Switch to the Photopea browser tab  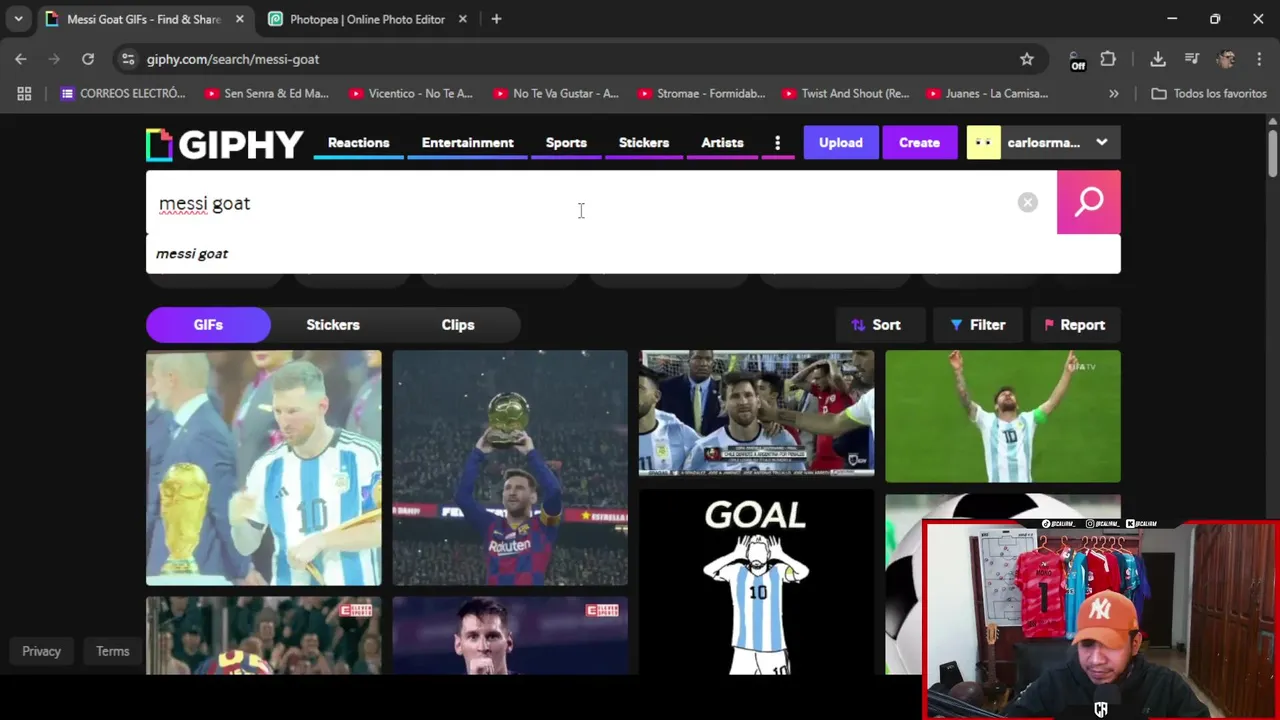coord(367,19)
